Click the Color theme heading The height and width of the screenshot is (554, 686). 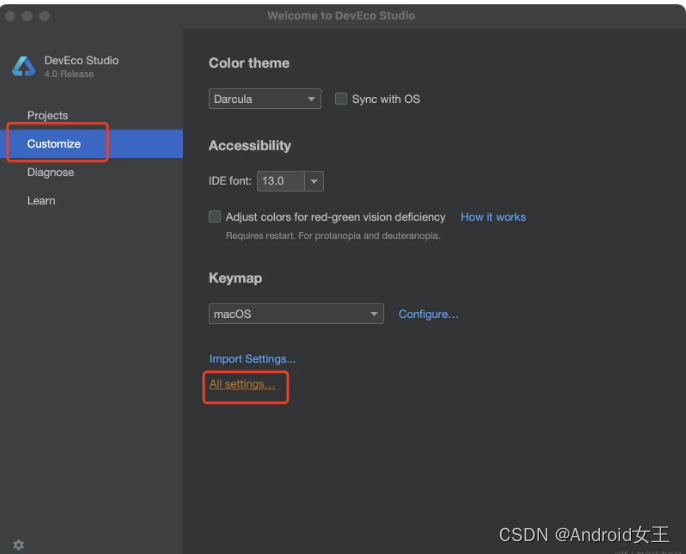(x=249, y=63)
